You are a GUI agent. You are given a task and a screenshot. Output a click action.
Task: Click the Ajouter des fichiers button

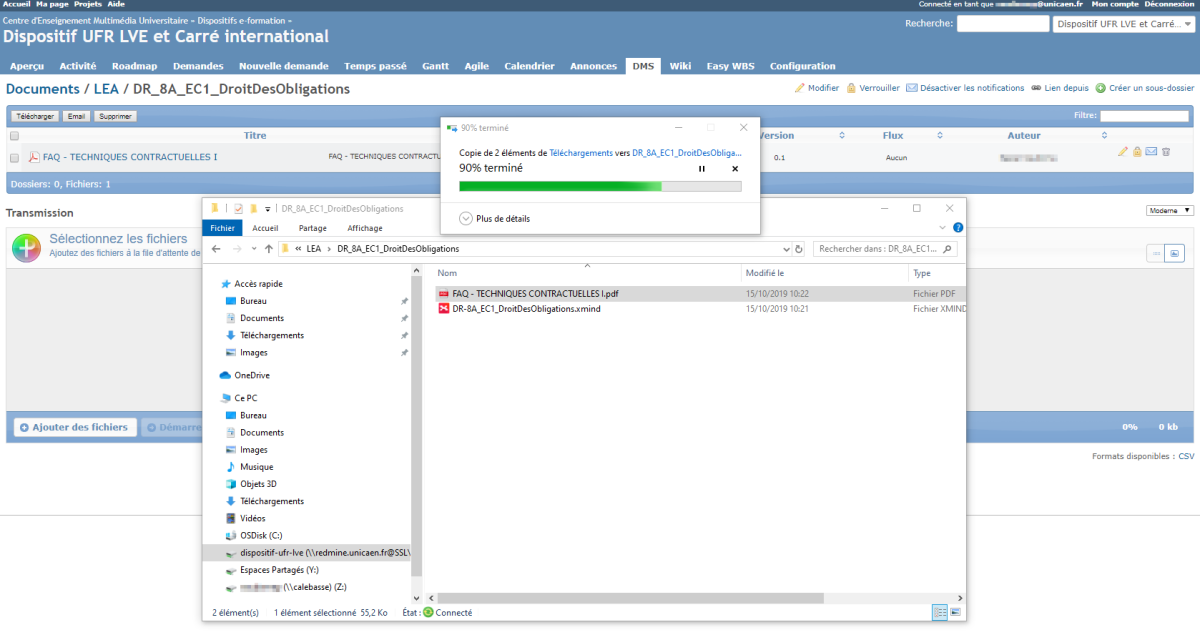click(x=75, y=427)
